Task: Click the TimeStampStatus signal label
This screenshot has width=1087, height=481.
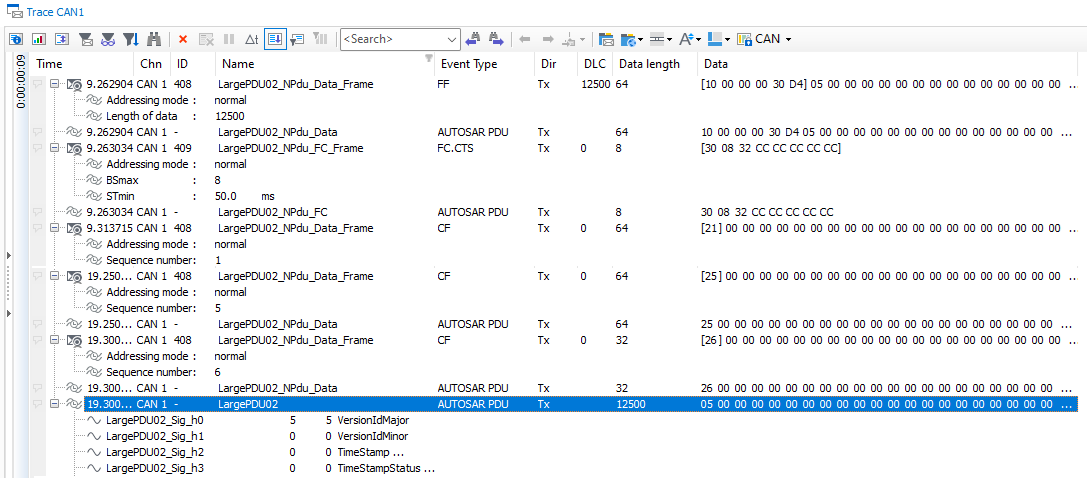Action: click(x=386, y=469)
